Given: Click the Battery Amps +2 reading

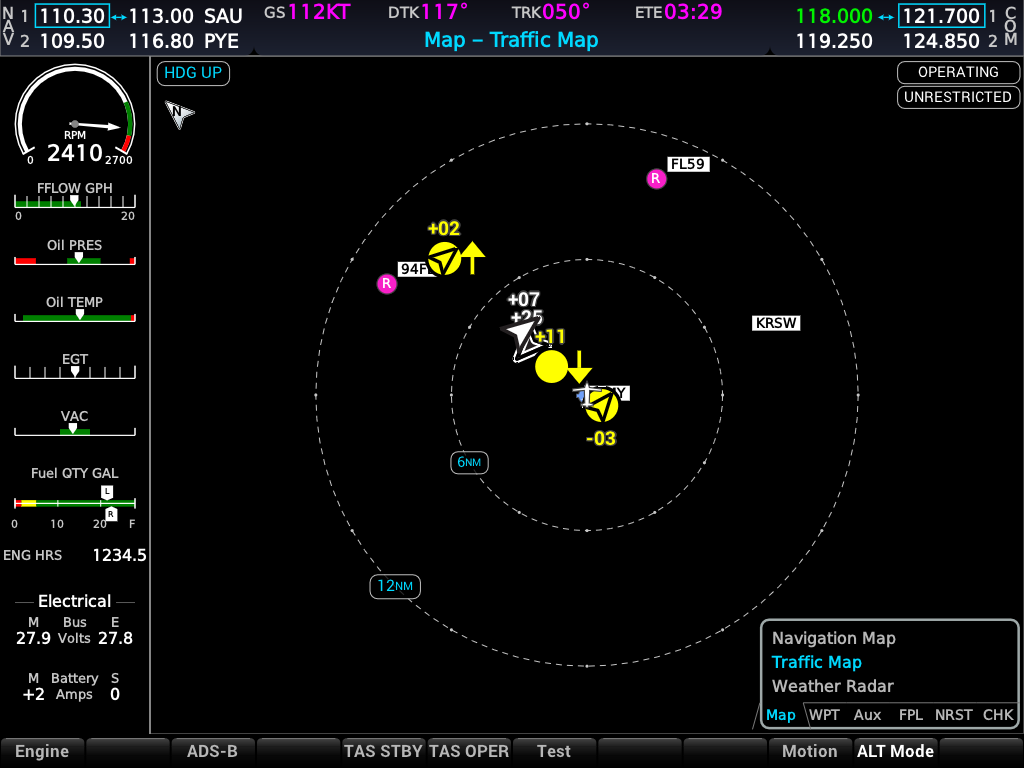Looking at the screenshot, I should 33,694.
